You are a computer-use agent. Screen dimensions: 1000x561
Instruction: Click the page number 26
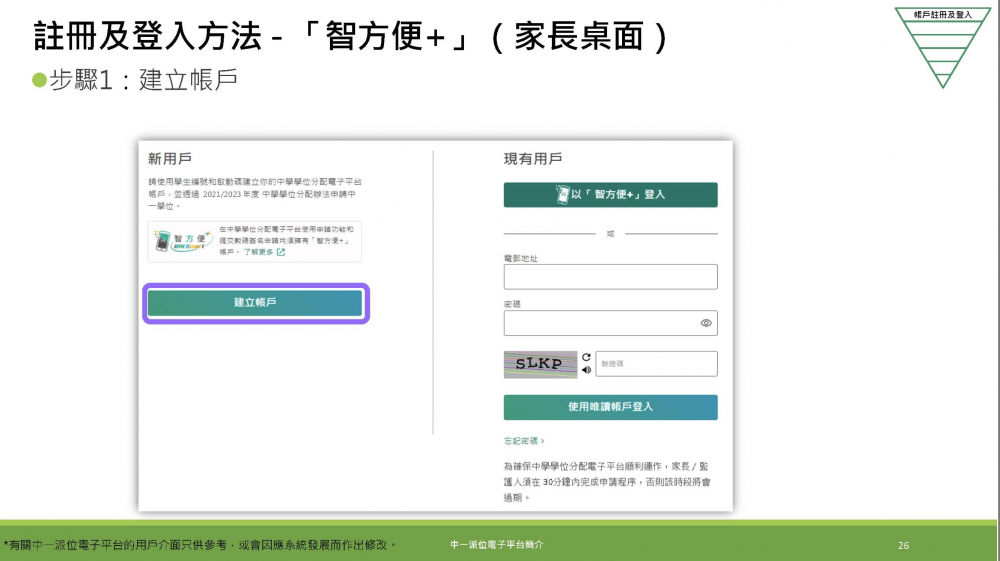point(904,545)
